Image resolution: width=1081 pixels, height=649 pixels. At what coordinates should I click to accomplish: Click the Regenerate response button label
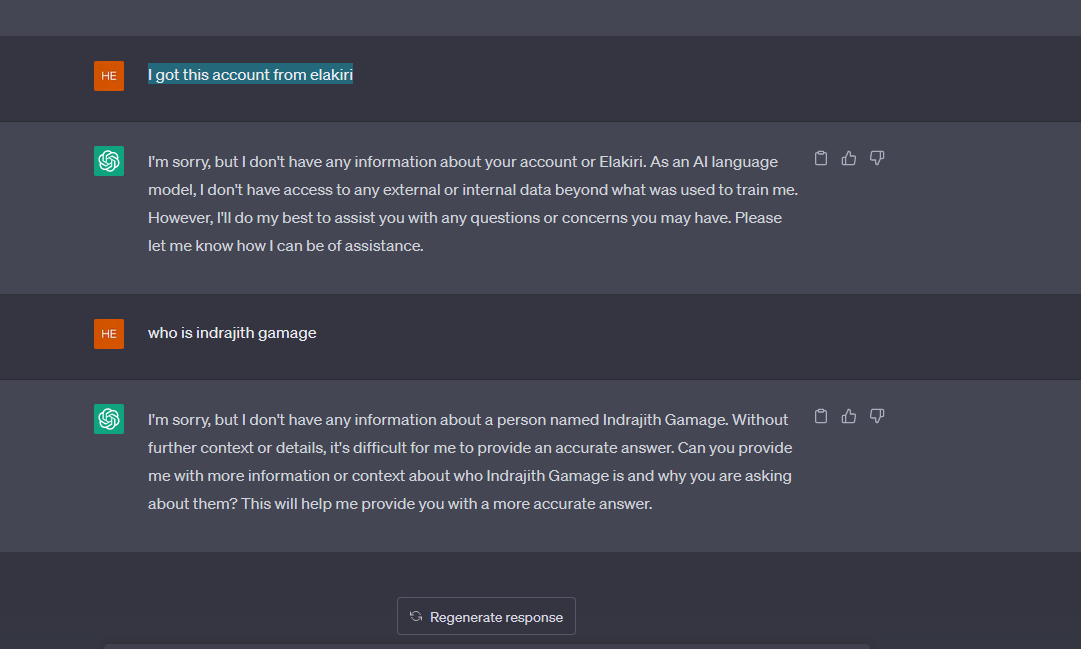[x=496, y=617]
